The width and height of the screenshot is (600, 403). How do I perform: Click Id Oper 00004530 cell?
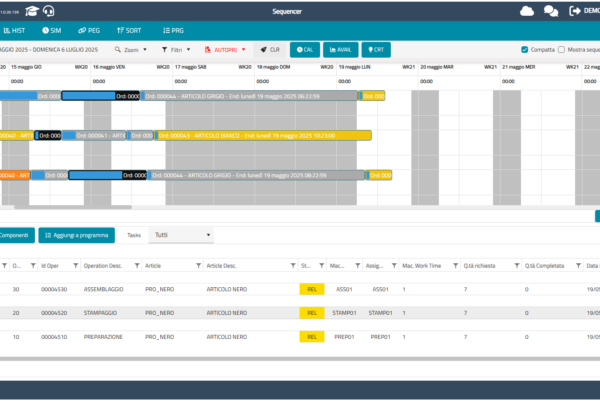pyautogui.click(x=54, y=289)
